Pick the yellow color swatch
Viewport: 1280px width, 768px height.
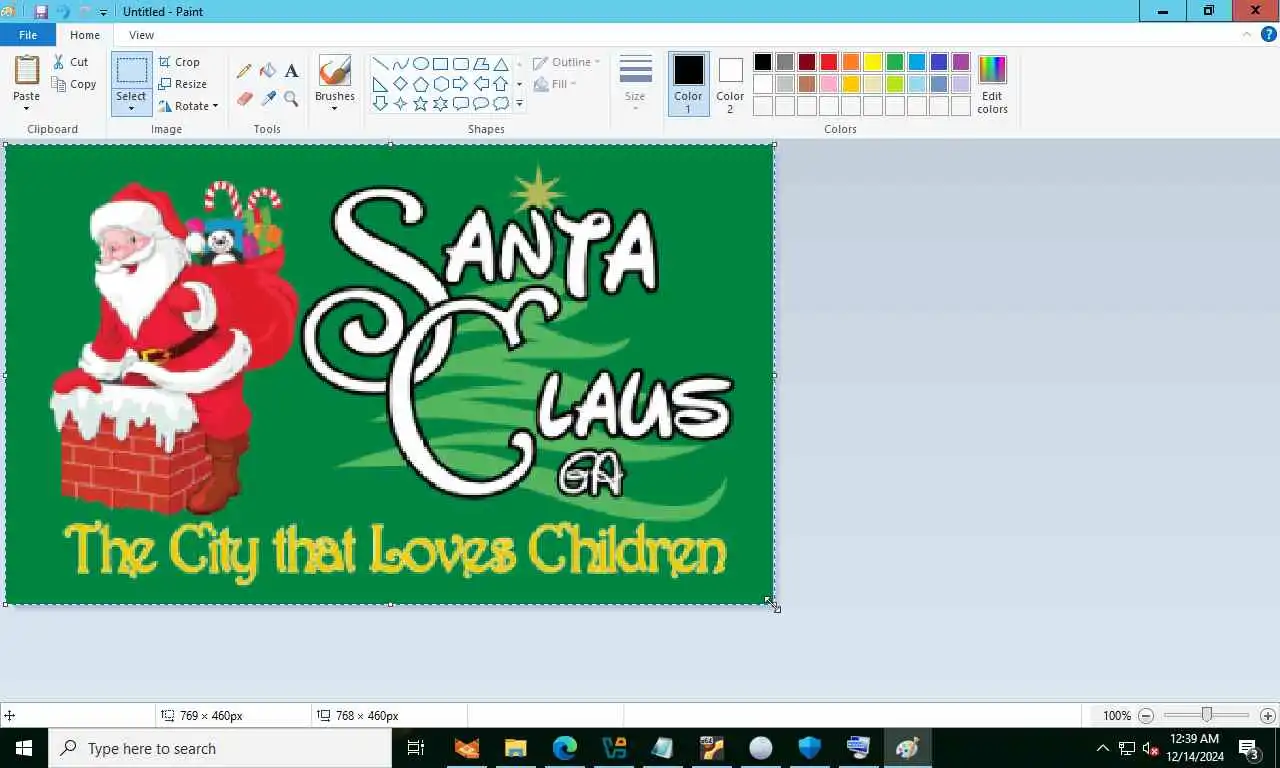(873, 62)
